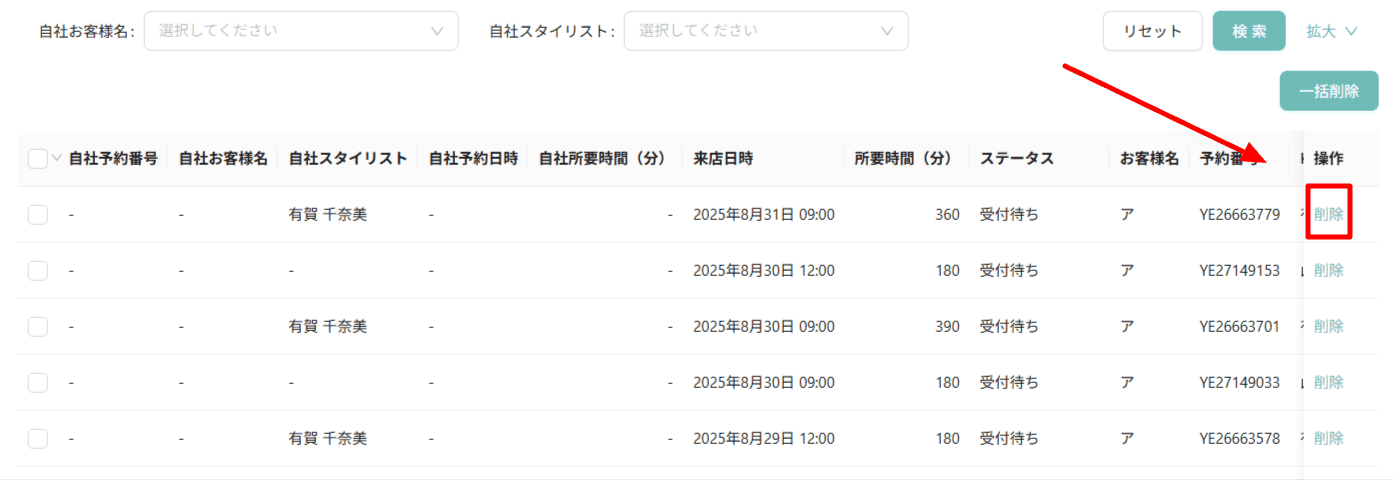Image resolution: width=1393 pixels, height=480 pixels.
Task: Check the row for reservation YE26663779
Action: click(37, 214)
